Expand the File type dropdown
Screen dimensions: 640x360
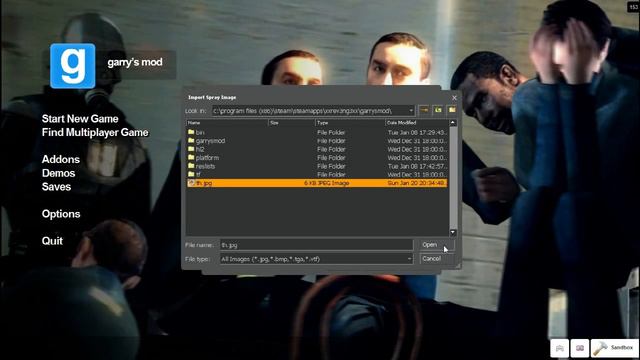(409, 259)
